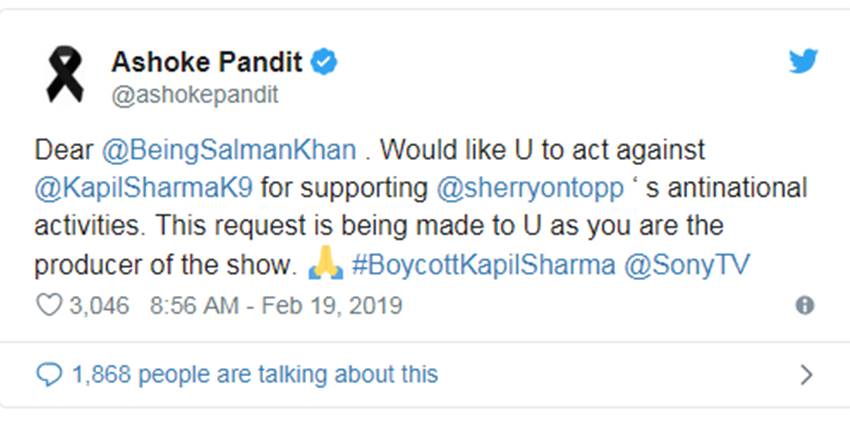Click the Twitter bird logo
This screenshot has width=850, height=424.
click(803, 62)
